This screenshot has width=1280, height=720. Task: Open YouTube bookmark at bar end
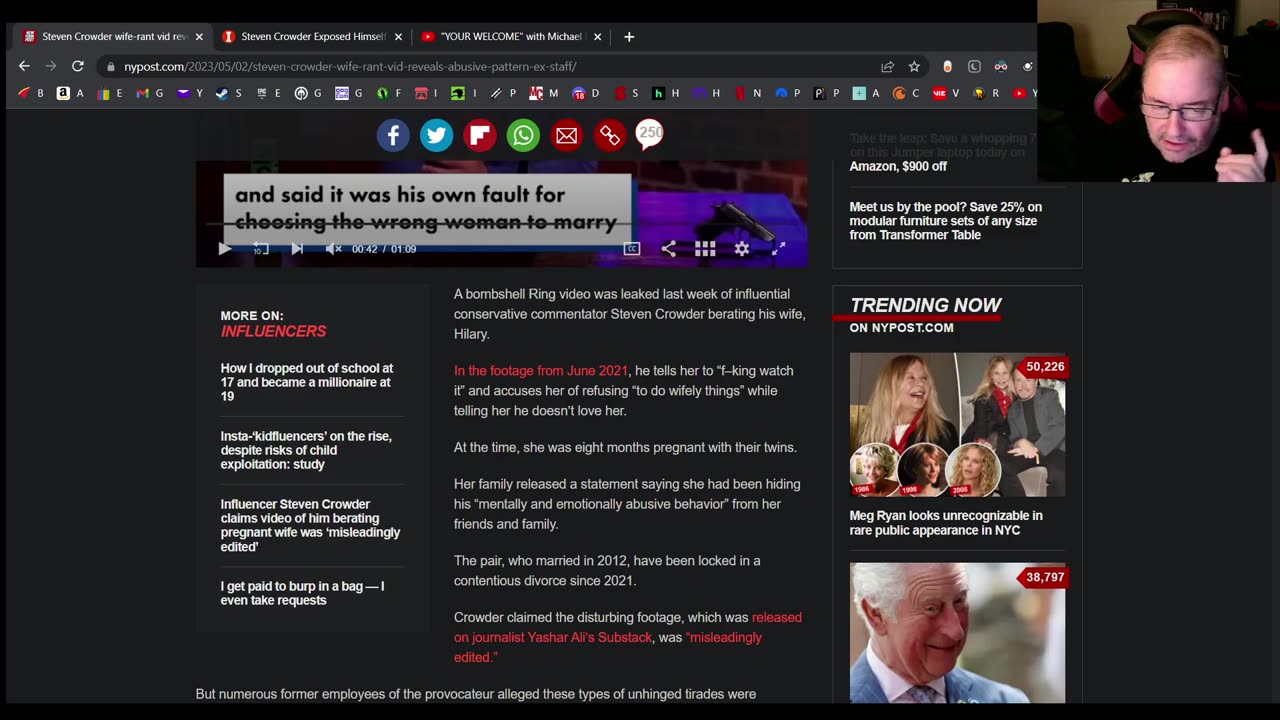click(1024, 93)
